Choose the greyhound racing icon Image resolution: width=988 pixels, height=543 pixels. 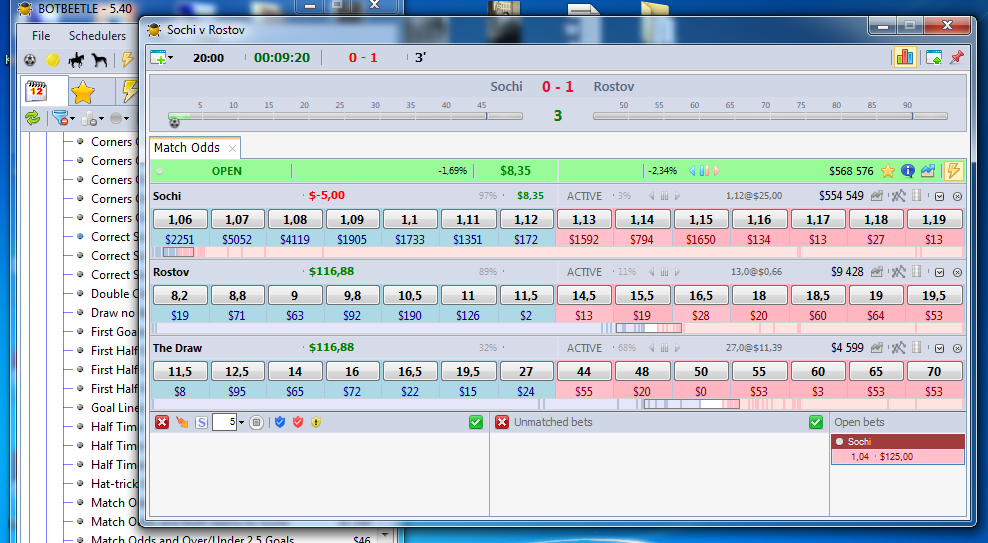point(100,60)
